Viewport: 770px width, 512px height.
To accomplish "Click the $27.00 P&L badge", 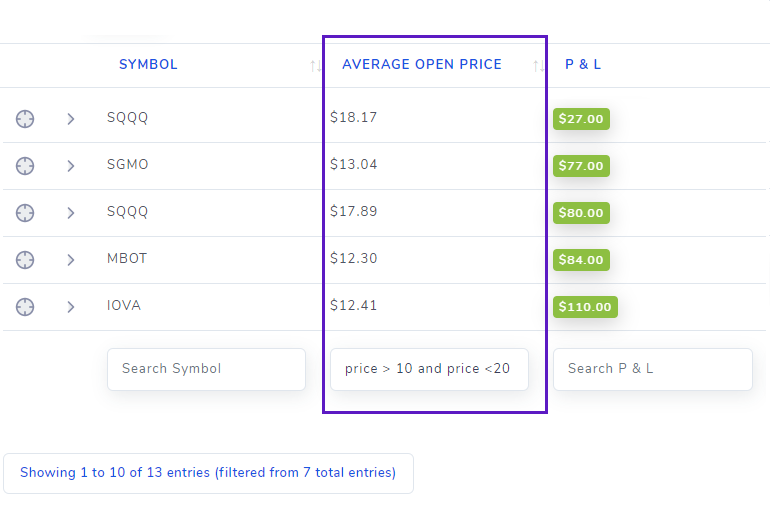I will click(581, 119).
